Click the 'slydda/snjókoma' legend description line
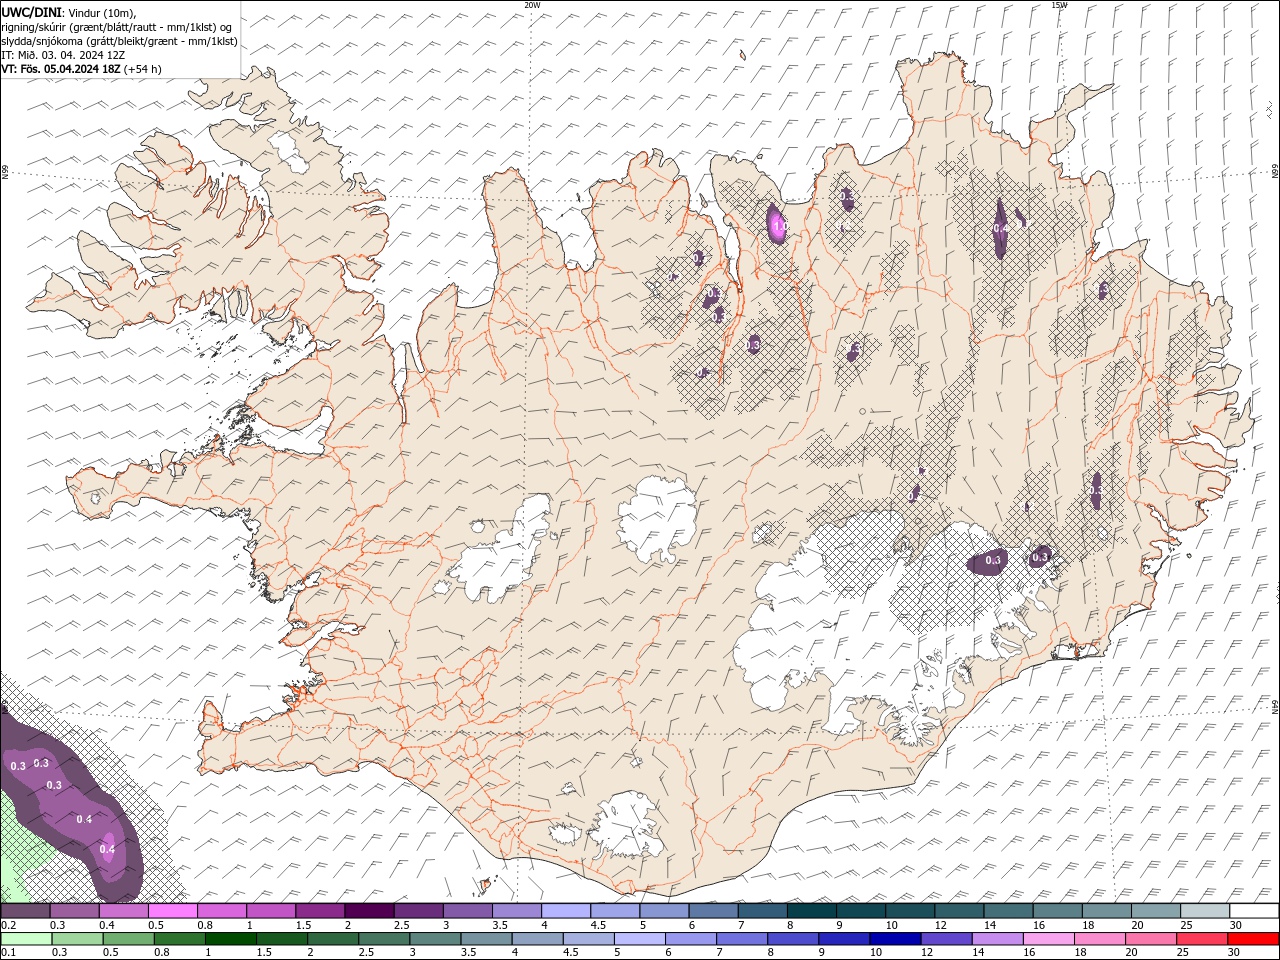 click(x=120, y=40)
